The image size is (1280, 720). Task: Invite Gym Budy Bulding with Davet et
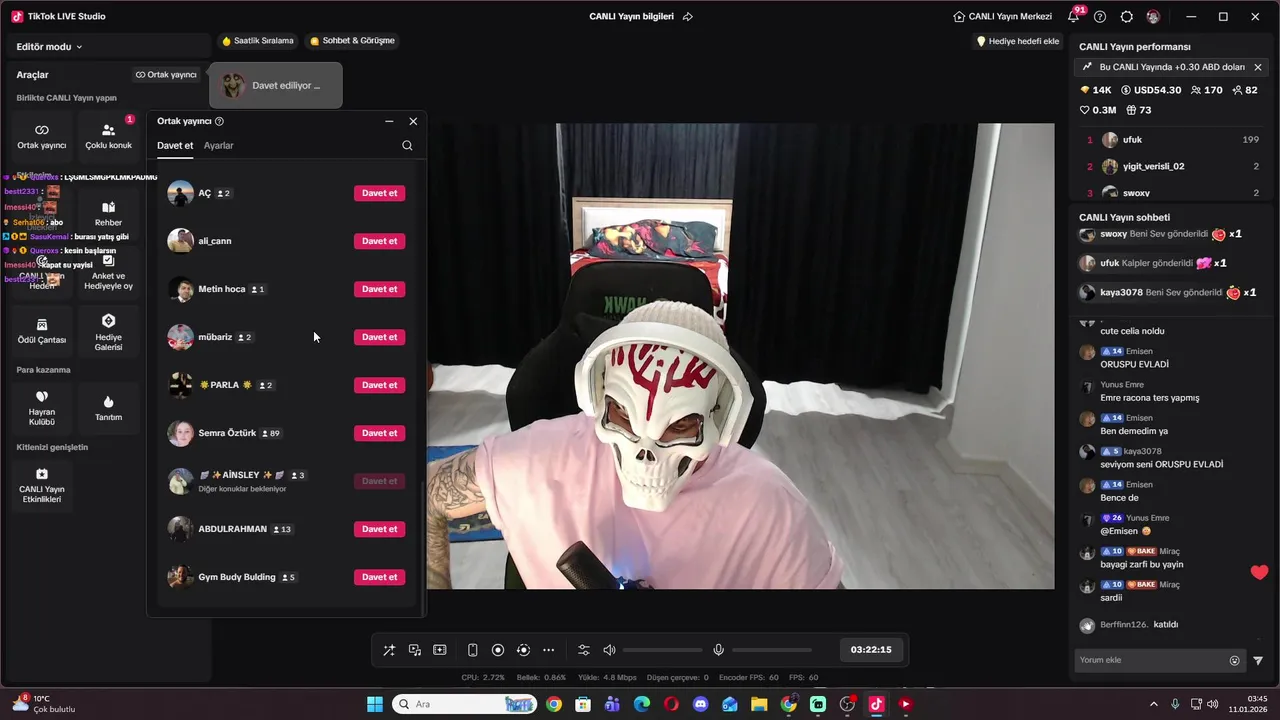(x=379, y=577)
